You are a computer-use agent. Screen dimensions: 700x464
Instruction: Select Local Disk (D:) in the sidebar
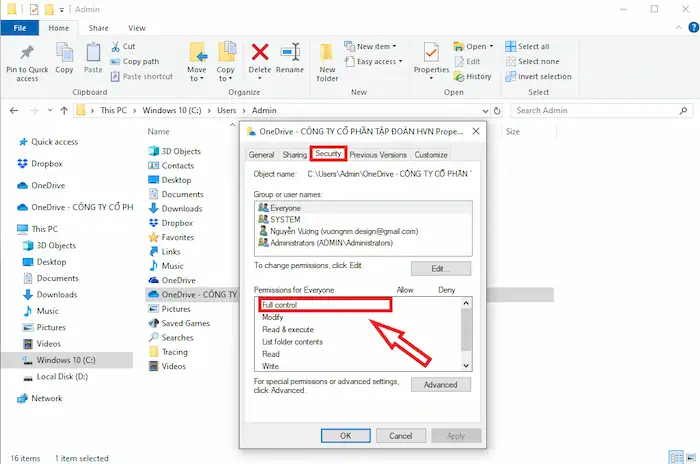coord(64,376)
